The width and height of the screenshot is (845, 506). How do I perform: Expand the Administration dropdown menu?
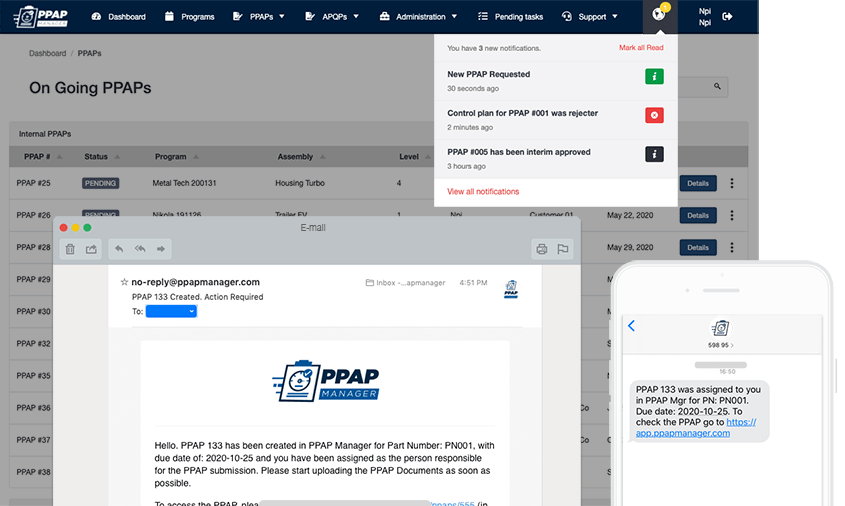point(418,17)
